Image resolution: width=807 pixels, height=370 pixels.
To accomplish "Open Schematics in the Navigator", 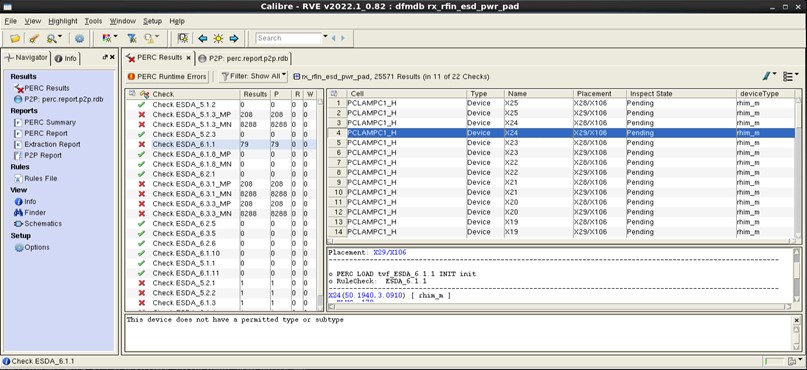I will 38,224.
